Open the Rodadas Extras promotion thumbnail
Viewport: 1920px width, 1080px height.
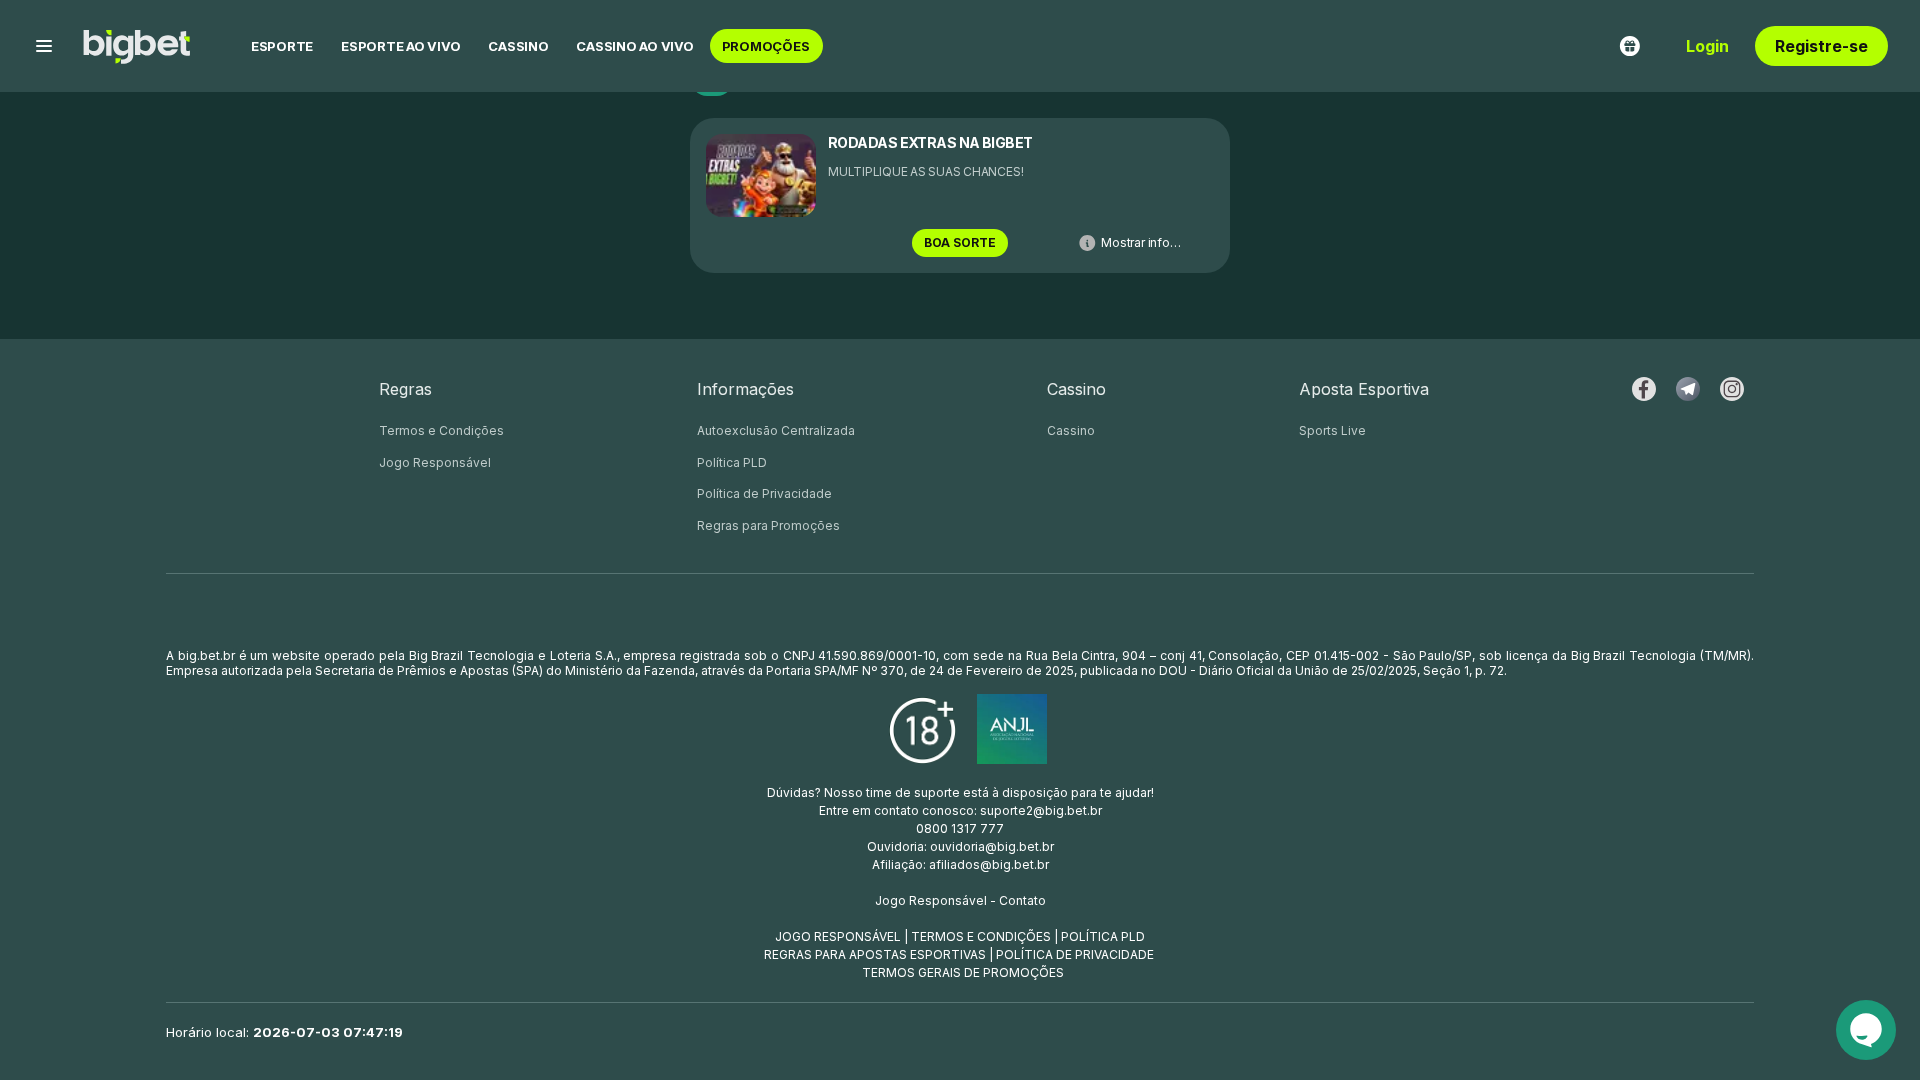click(x=761, y=176)
